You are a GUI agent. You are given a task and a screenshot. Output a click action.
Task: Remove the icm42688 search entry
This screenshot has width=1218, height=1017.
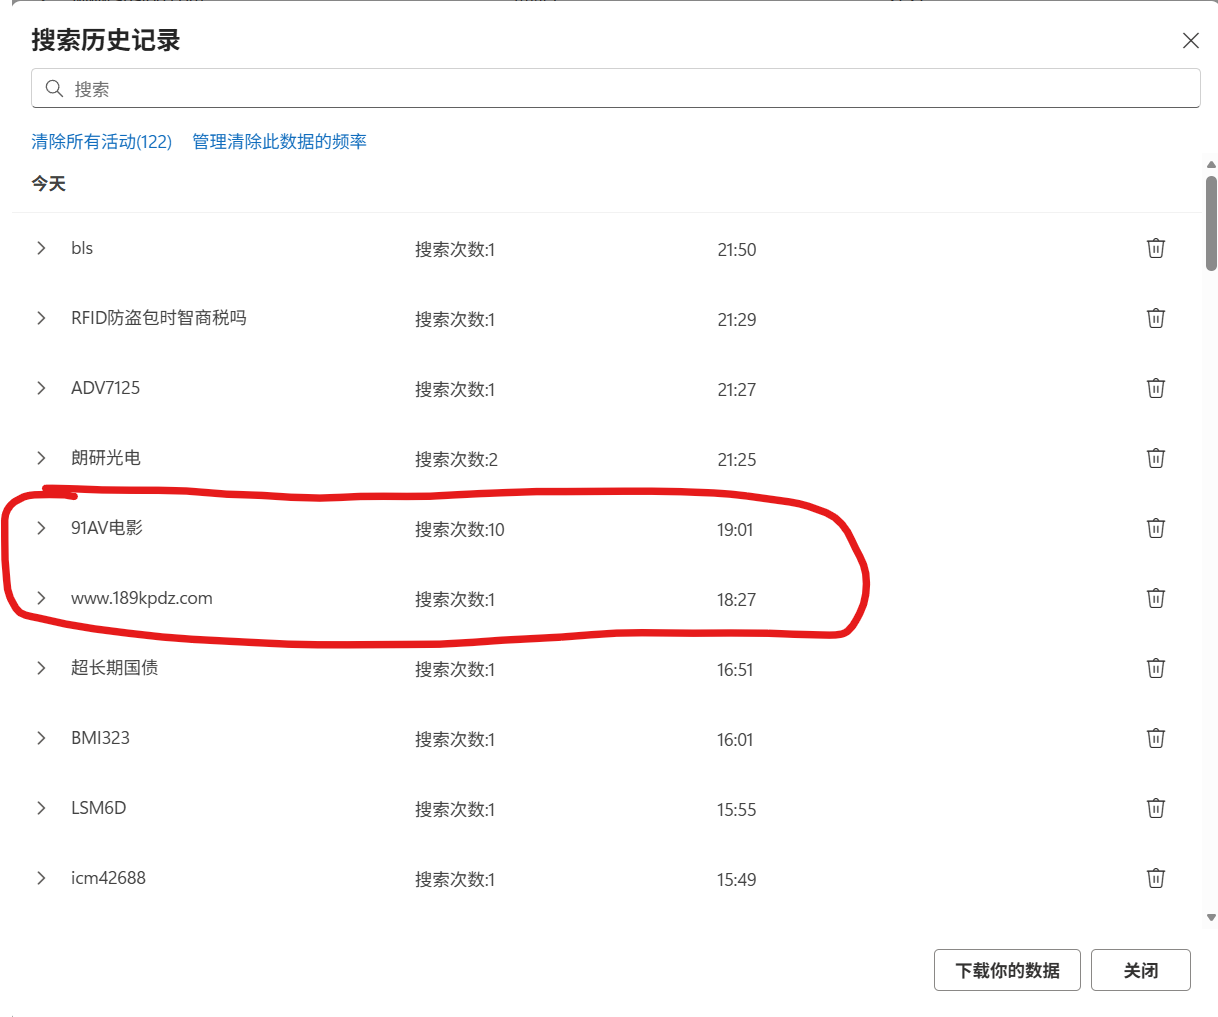1155,878
